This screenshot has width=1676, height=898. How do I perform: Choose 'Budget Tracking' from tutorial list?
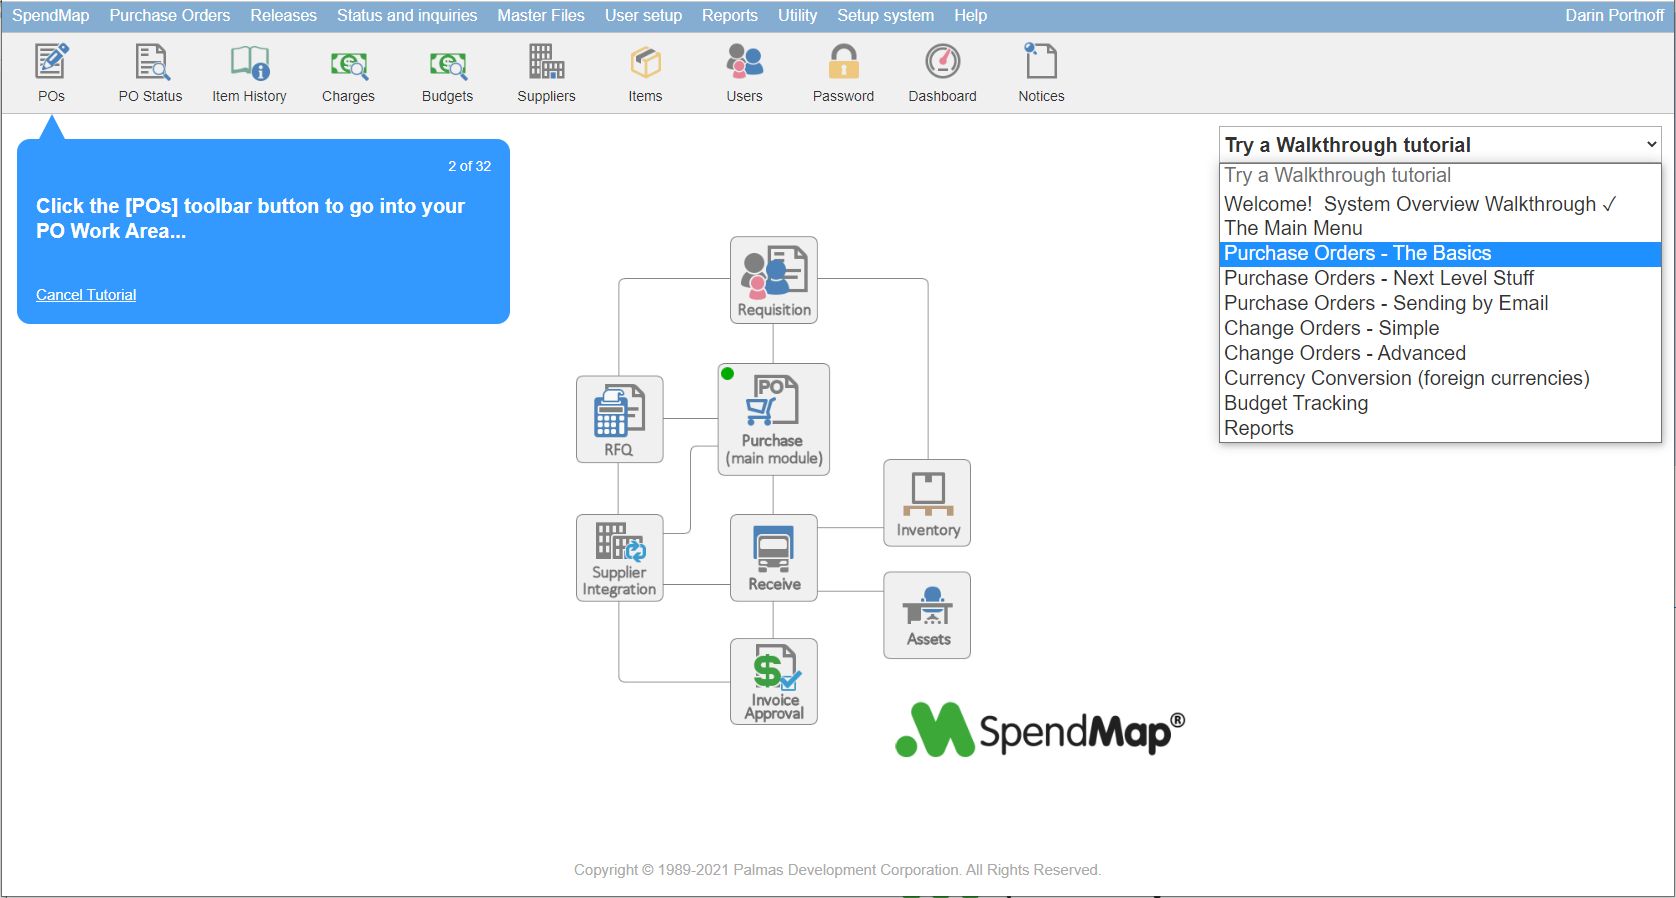coord(1296,404)
